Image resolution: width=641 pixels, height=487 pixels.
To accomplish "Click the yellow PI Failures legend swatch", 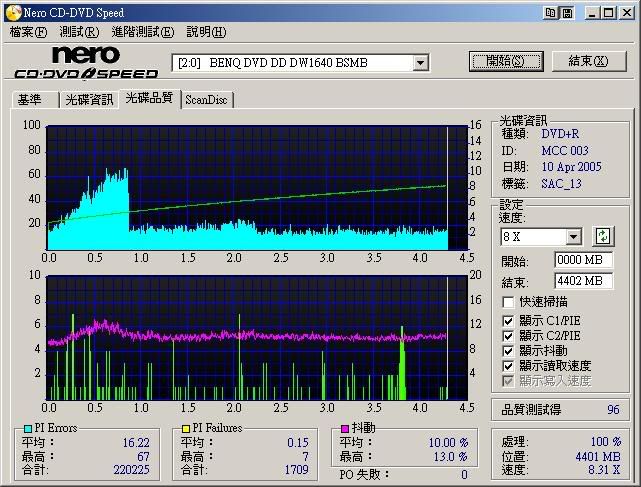I will pyautogui.click(x=186, y=429).
